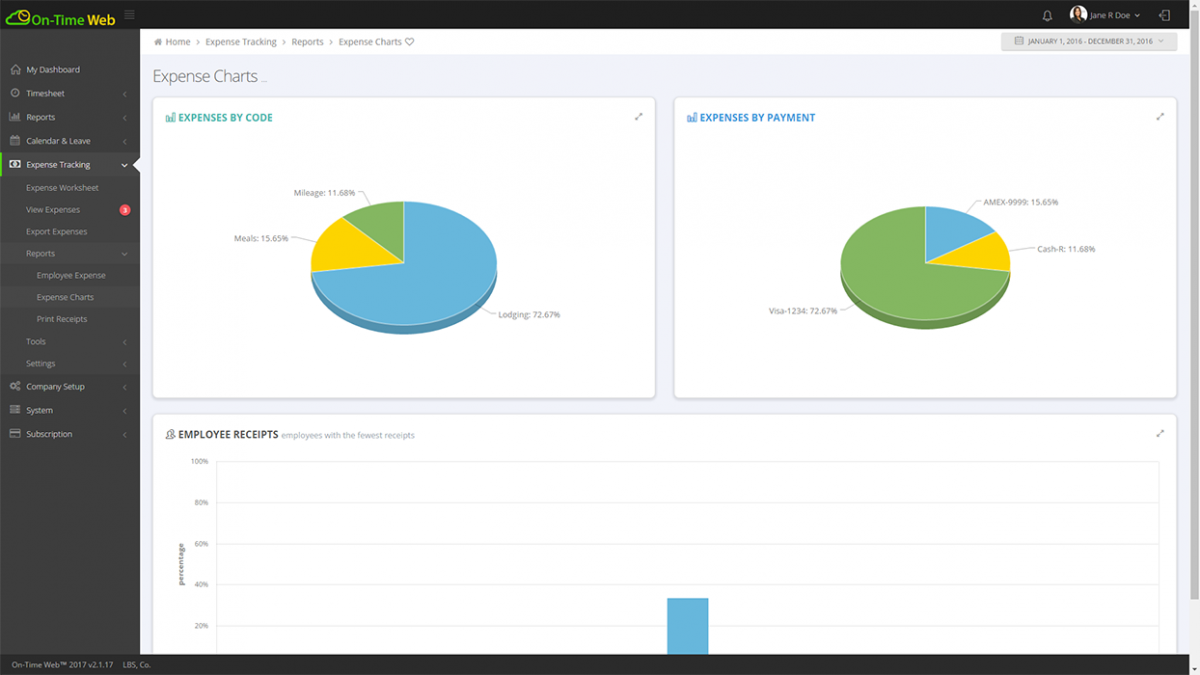This screenshot has width=1200, height=675.
Task: Click the red badge on View Expenses
Action: (x=125, y=210)
